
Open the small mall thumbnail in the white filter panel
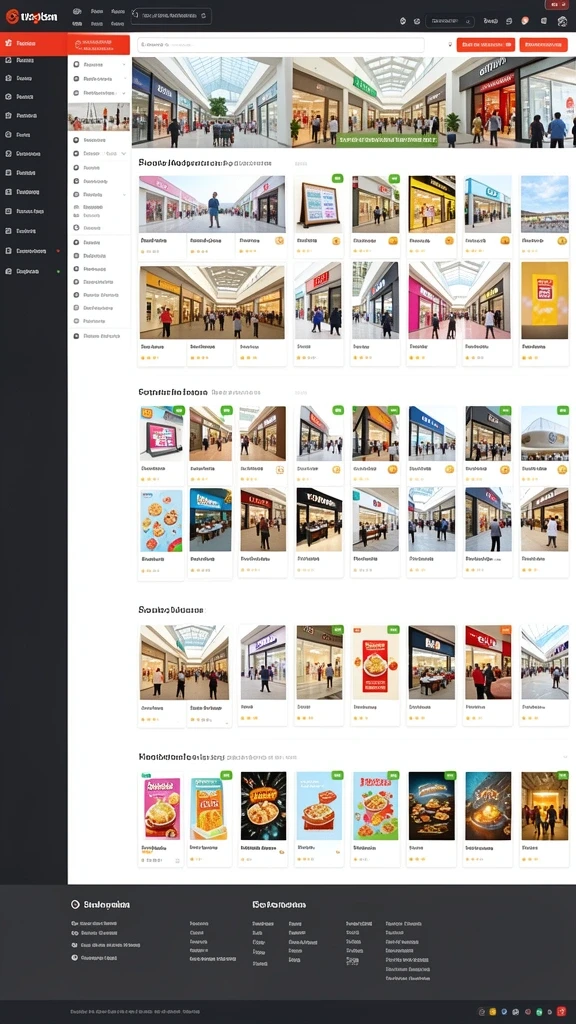pyautogui.click(x=99, y=117)
